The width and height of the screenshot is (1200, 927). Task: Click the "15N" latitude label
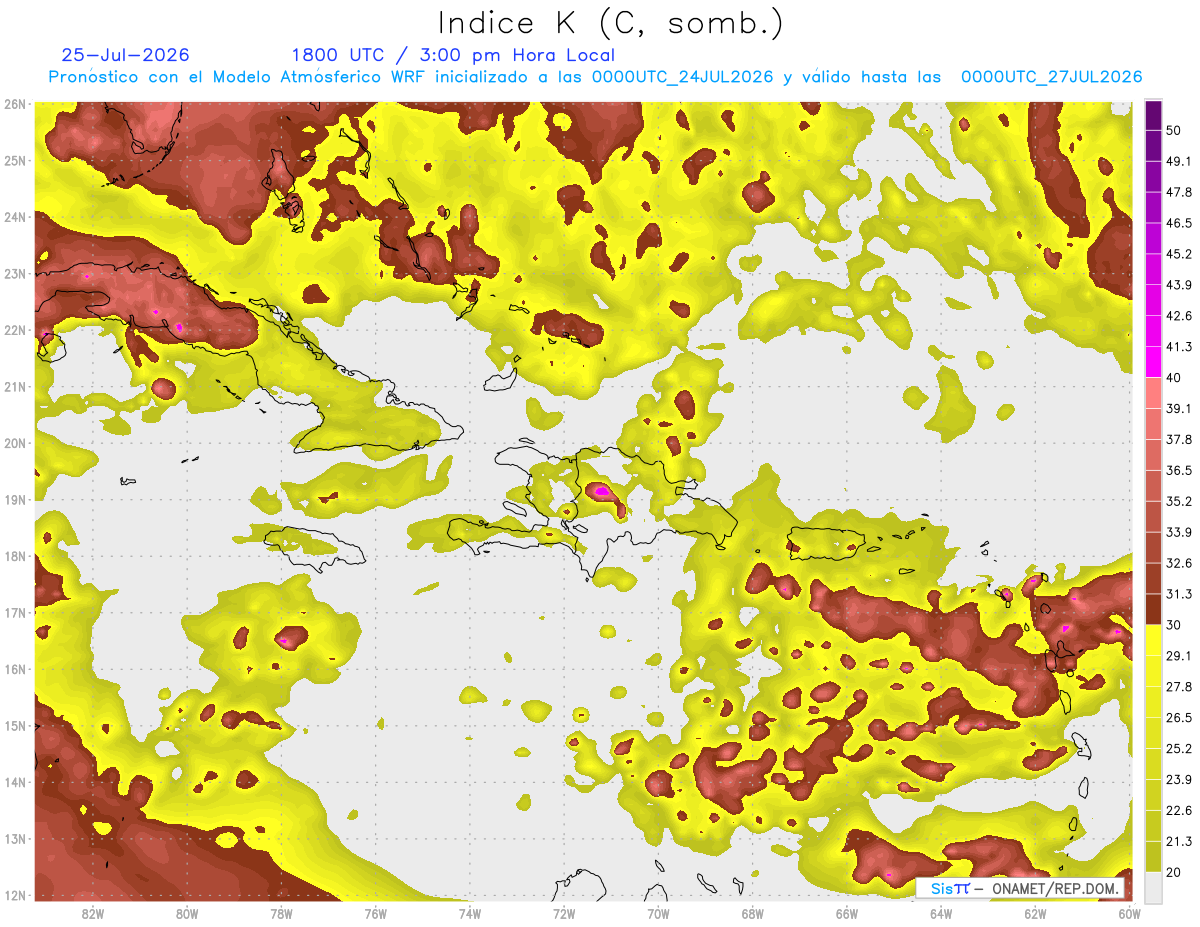point(16,725)
